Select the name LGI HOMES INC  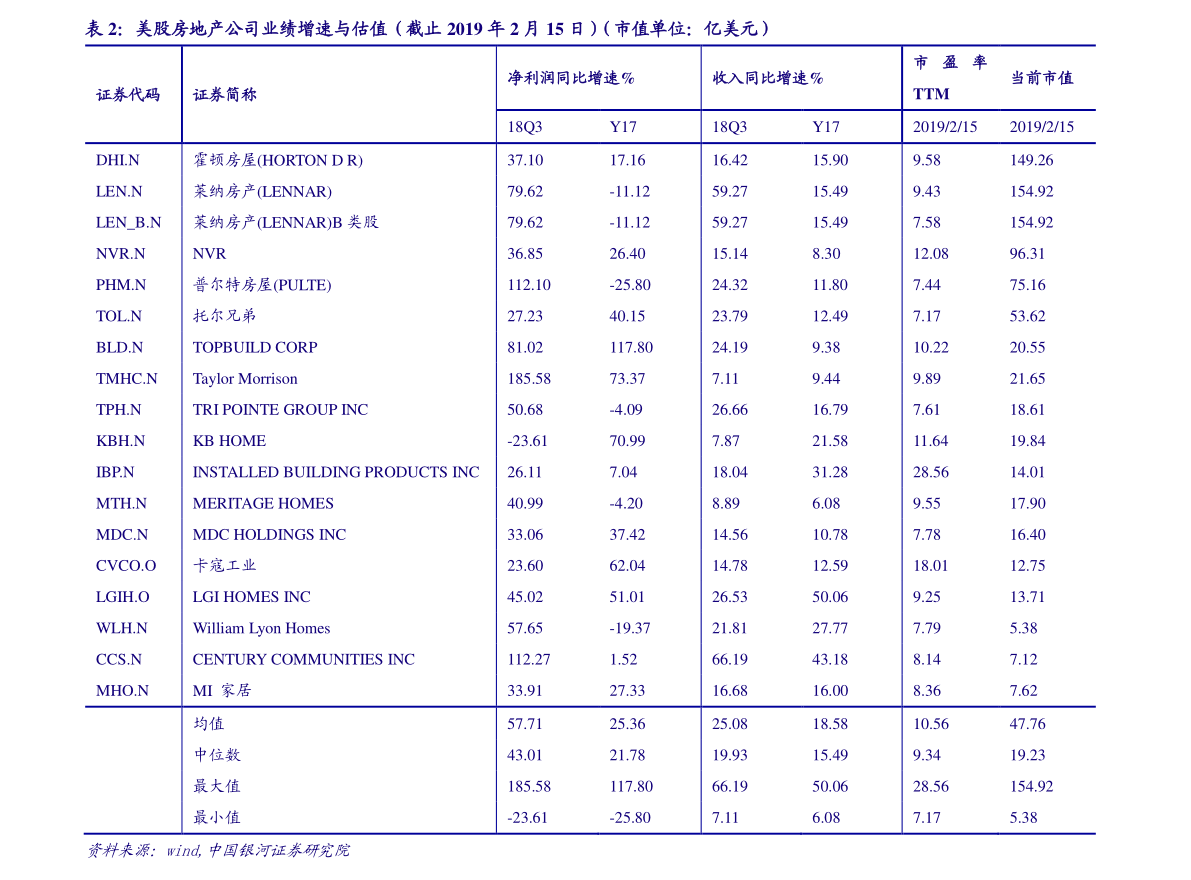point(252,596)
